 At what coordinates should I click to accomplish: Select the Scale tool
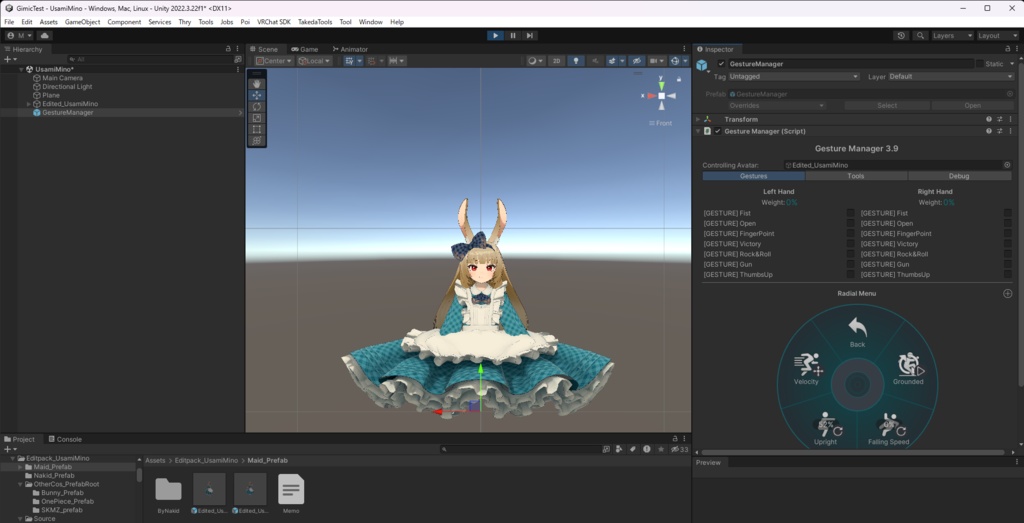pos(257,118)
